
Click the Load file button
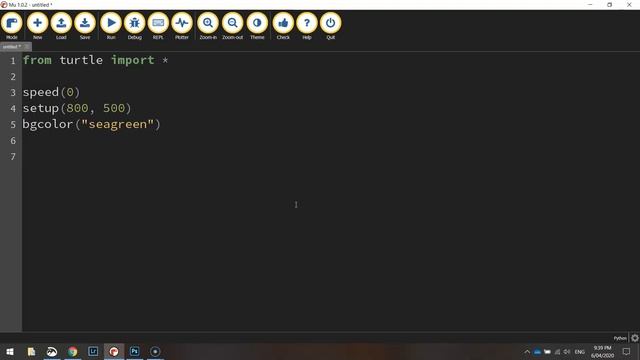61,25
